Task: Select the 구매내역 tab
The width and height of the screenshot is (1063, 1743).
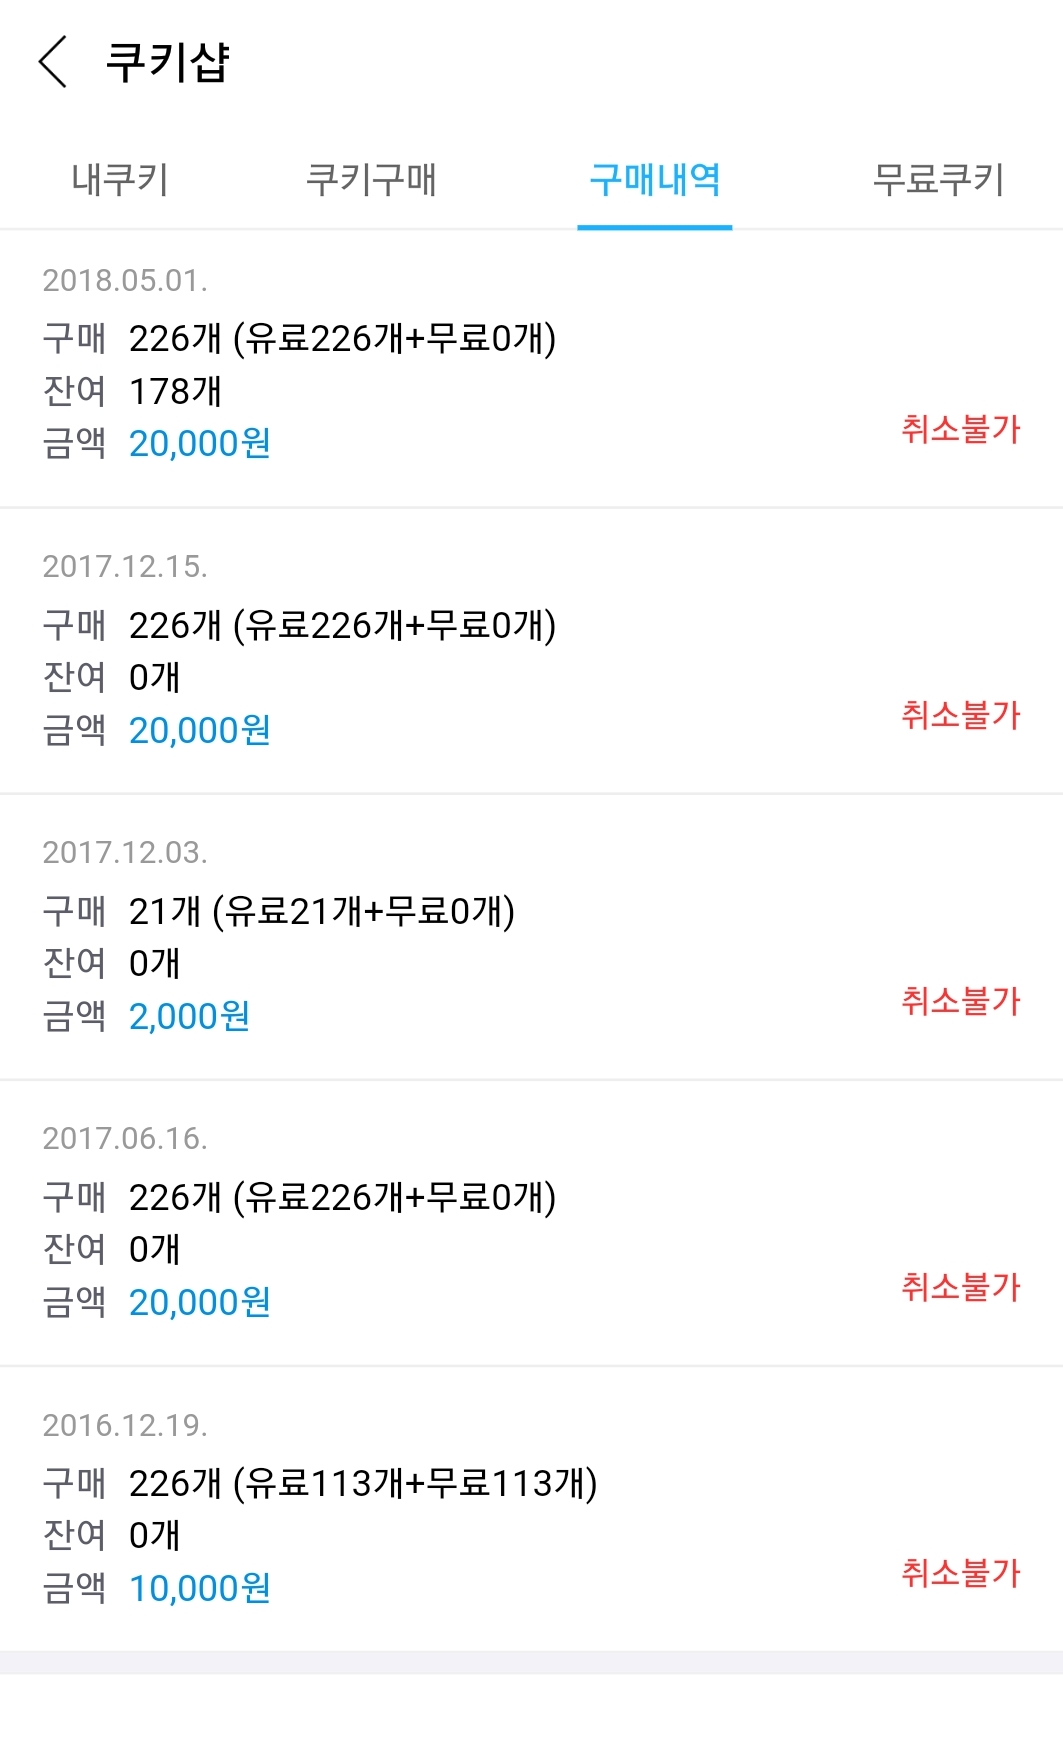Action: pos(655,180)
